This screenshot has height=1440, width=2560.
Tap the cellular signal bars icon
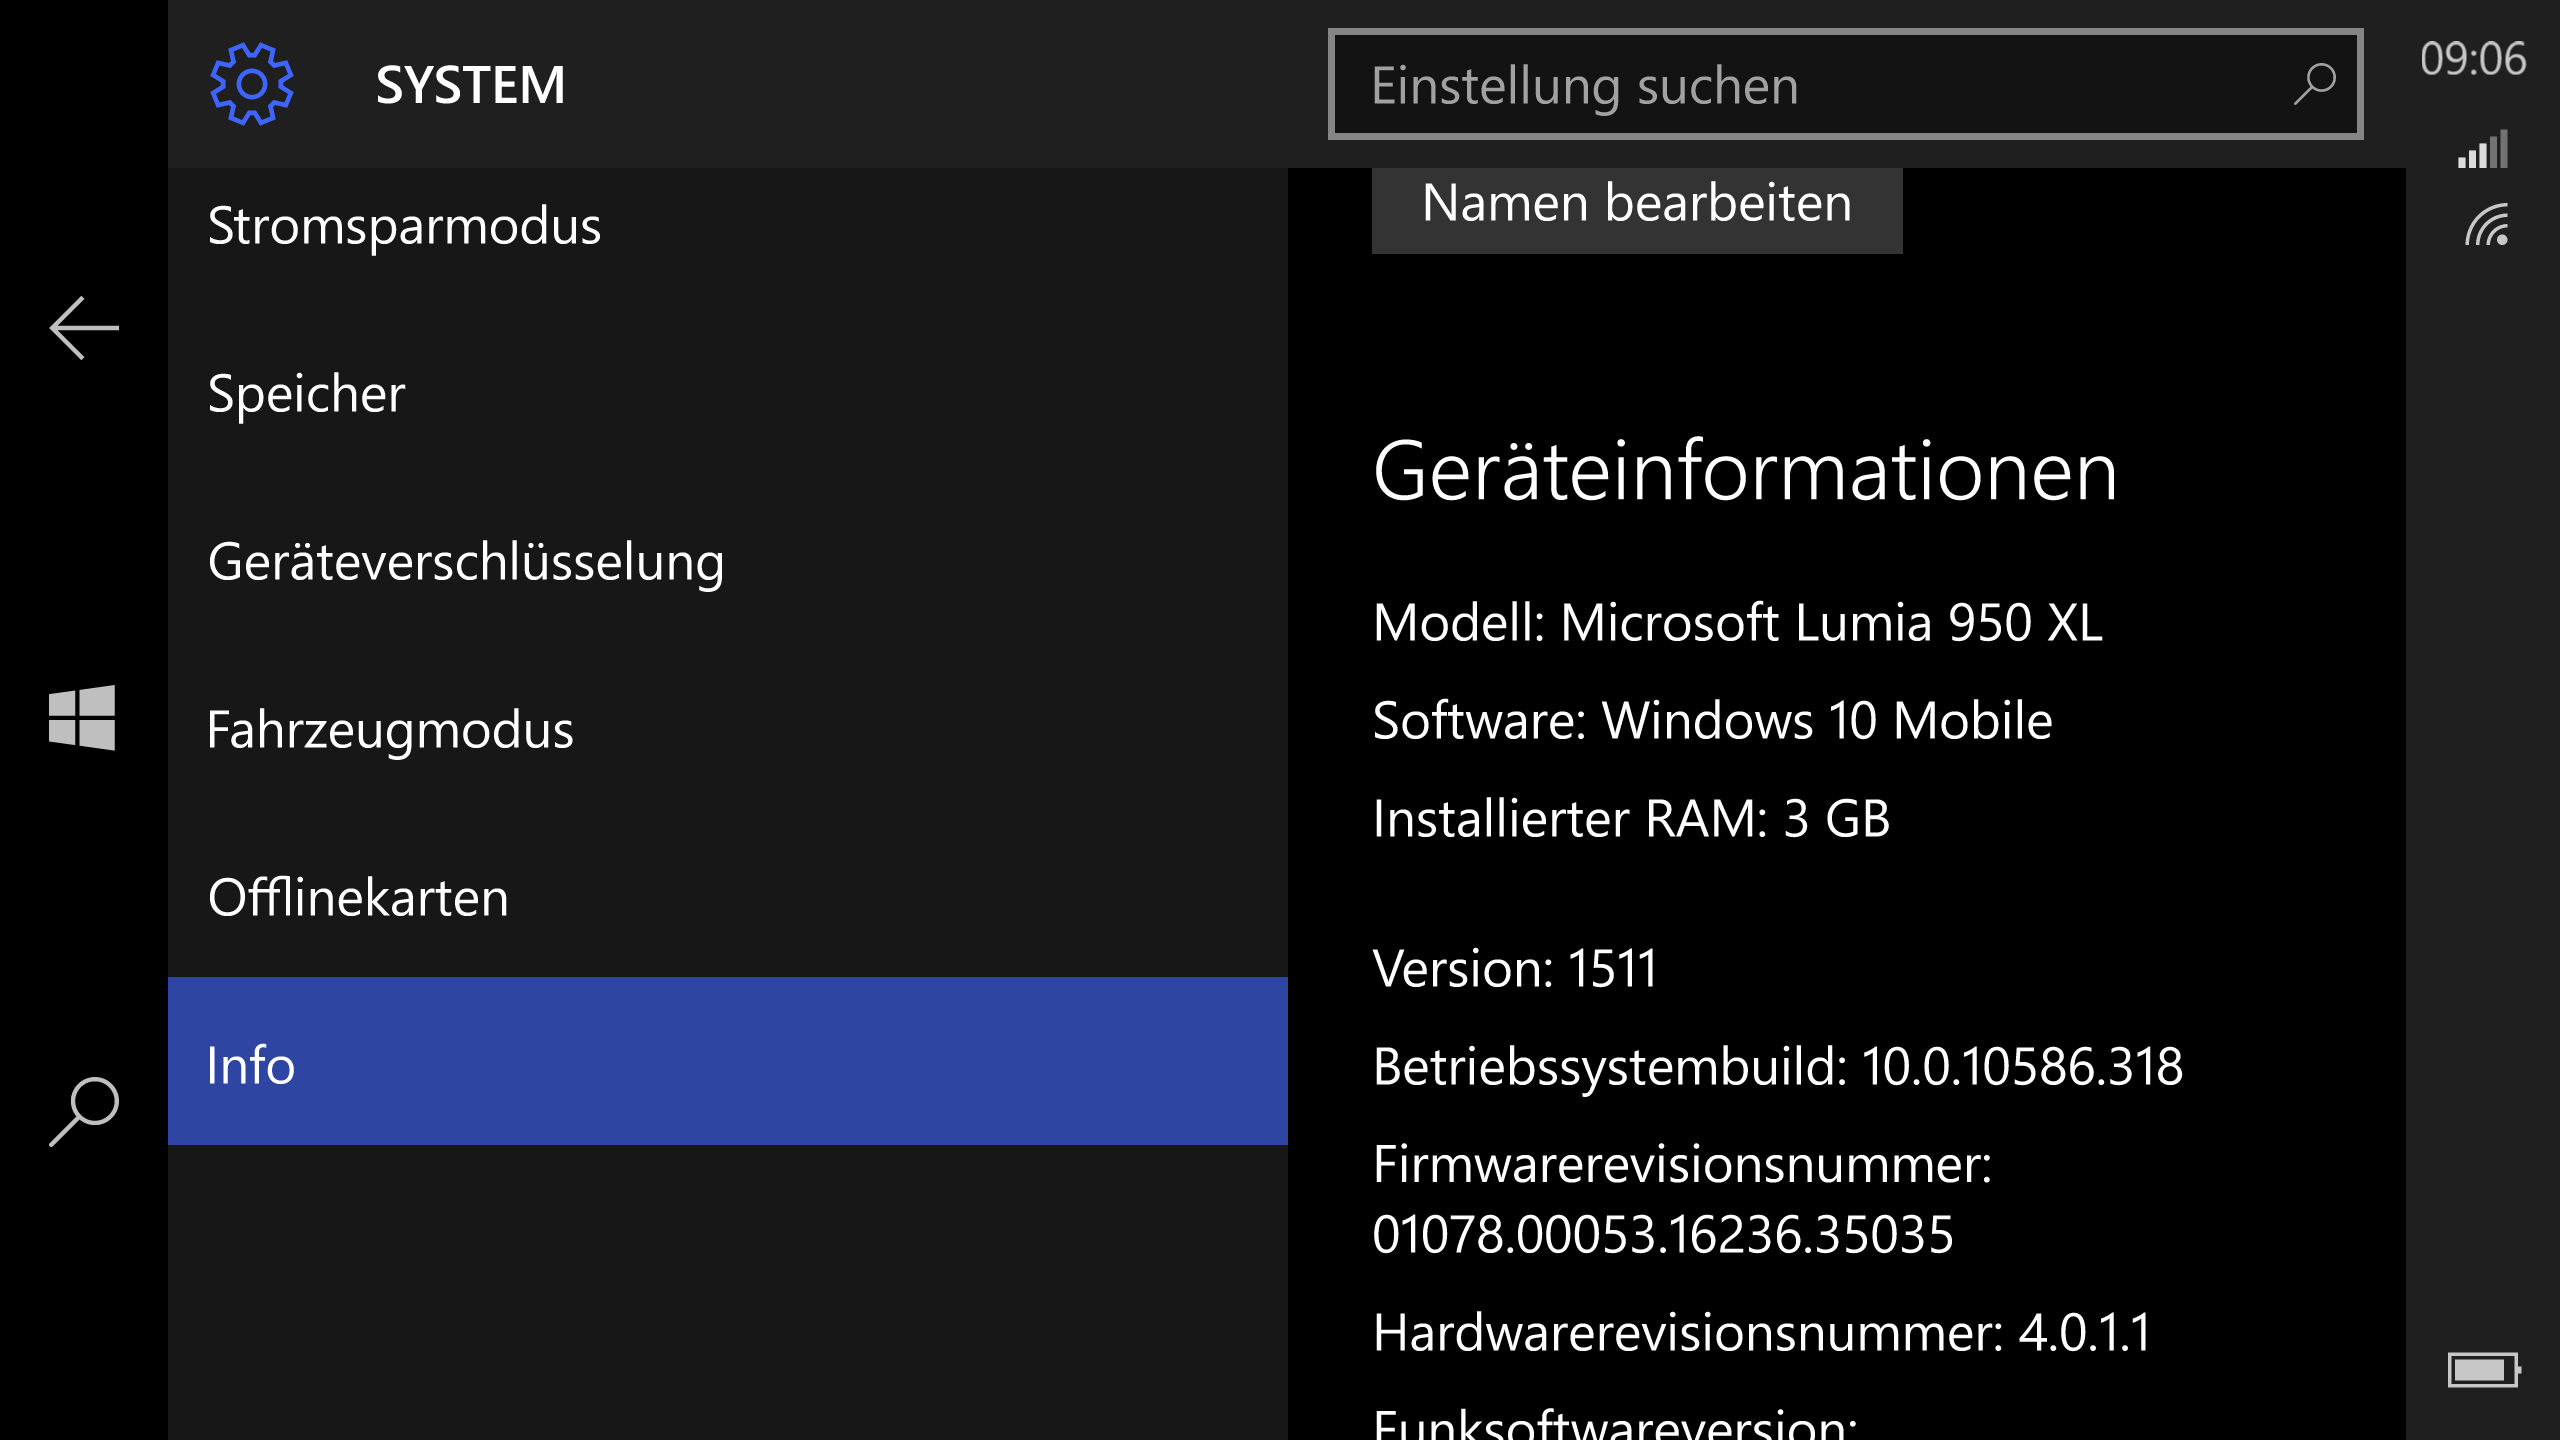(2483, 149)
